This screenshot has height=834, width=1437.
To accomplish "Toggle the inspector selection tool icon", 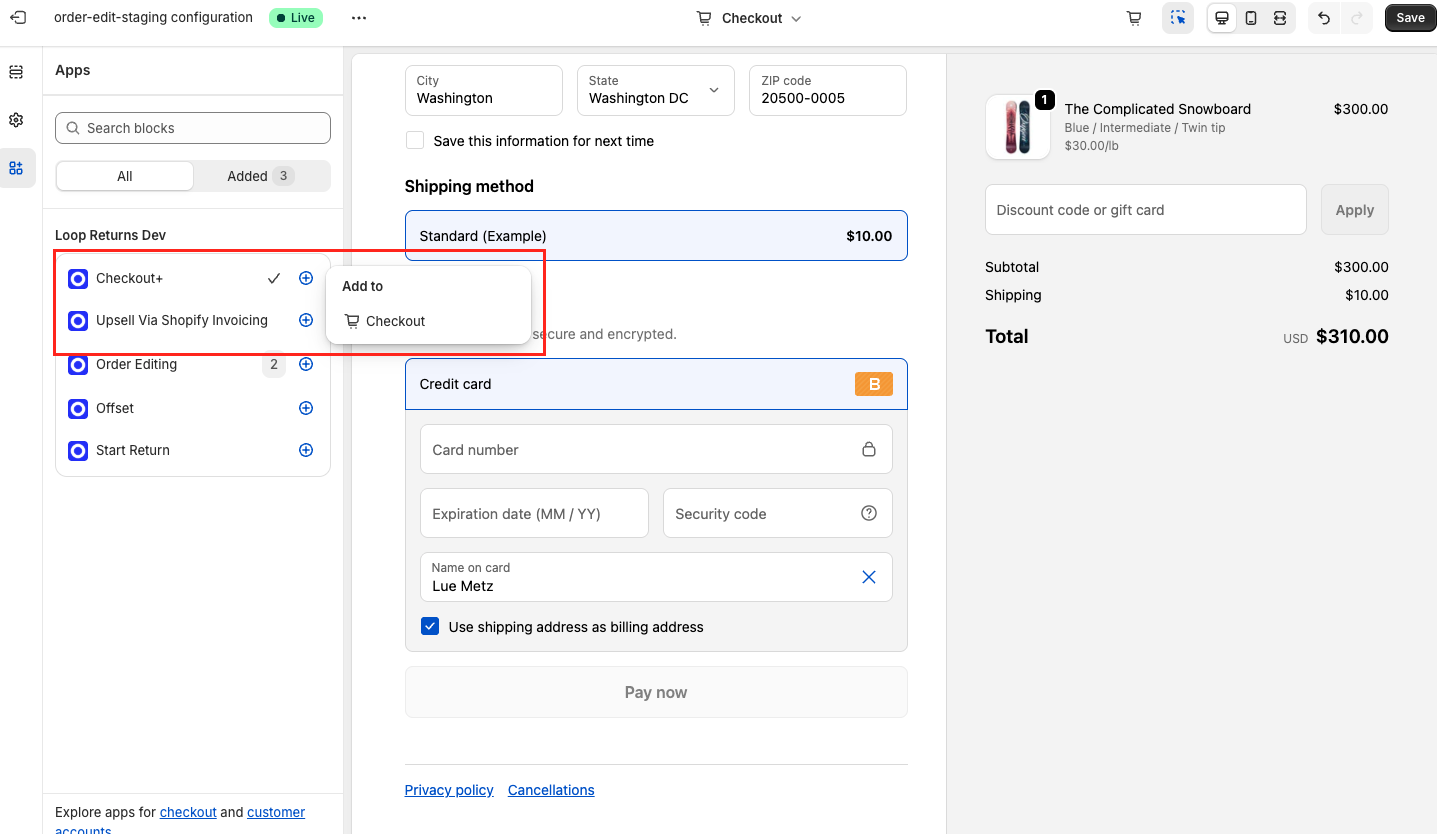I will click(x=1178, y=18).
